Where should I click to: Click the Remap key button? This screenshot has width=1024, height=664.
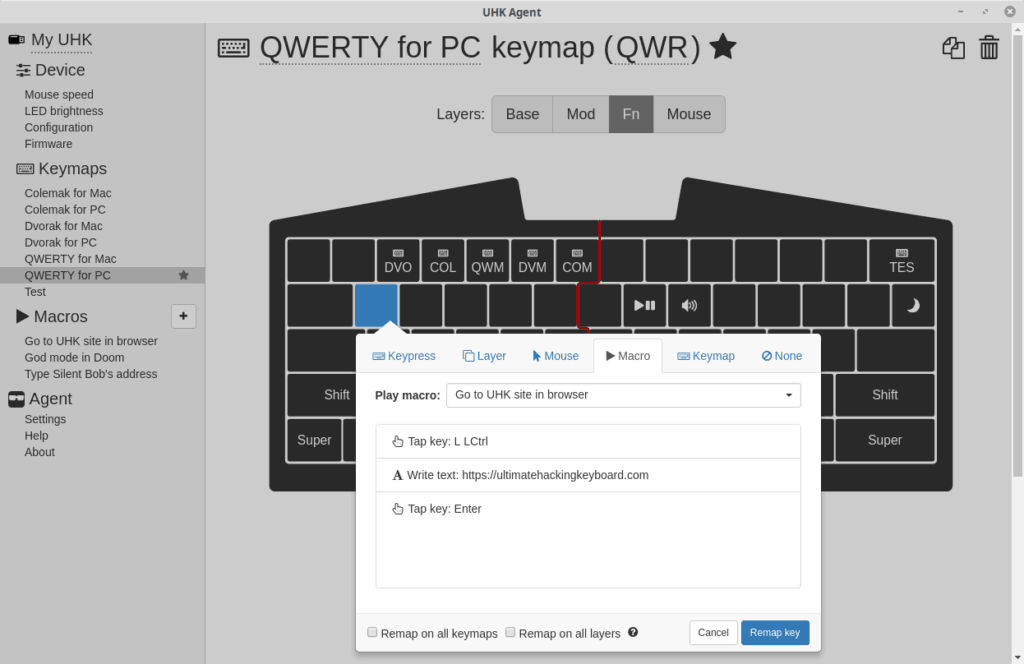(x=774, y=633)
